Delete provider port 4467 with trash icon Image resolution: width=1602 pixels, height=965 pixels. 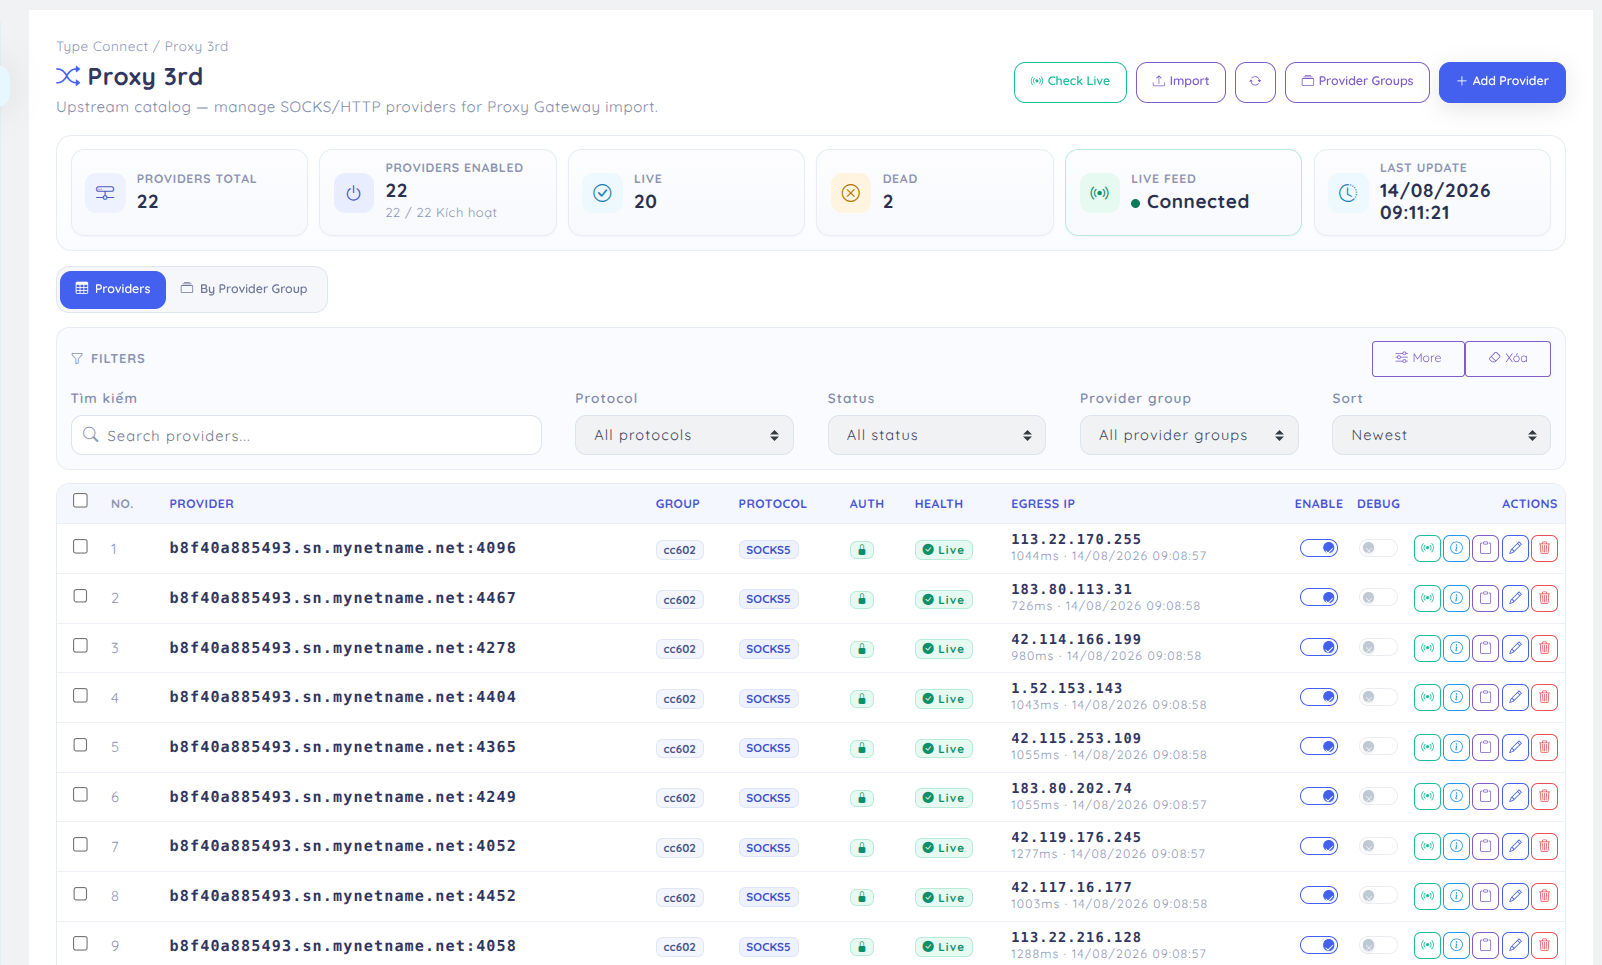[1544, 598]
